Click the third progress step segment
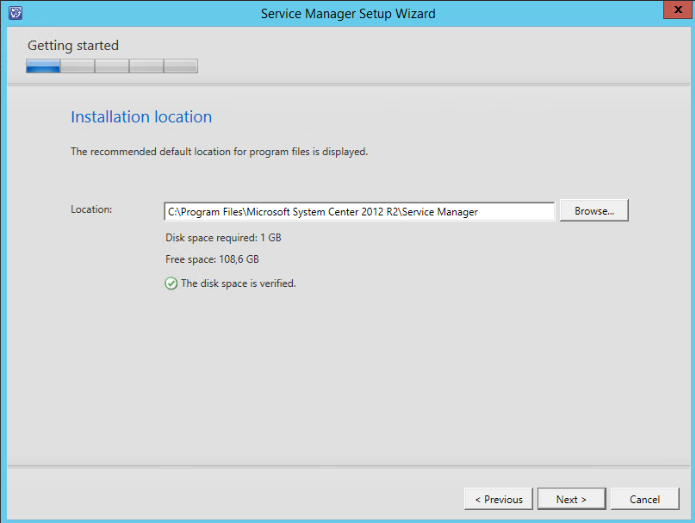This screenshot has height=523, width=695. [112, 66]
